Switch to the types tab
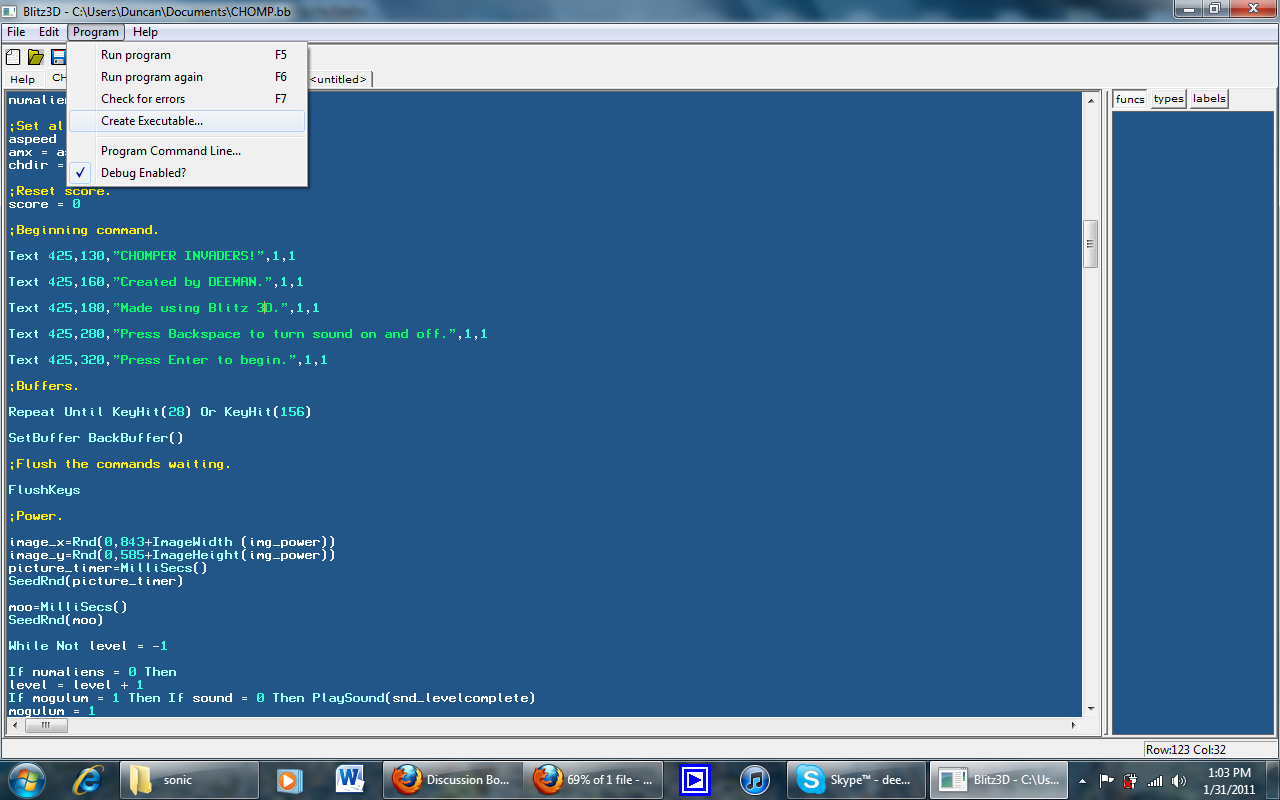The image size is (1280, 800). coord(1168,99)
